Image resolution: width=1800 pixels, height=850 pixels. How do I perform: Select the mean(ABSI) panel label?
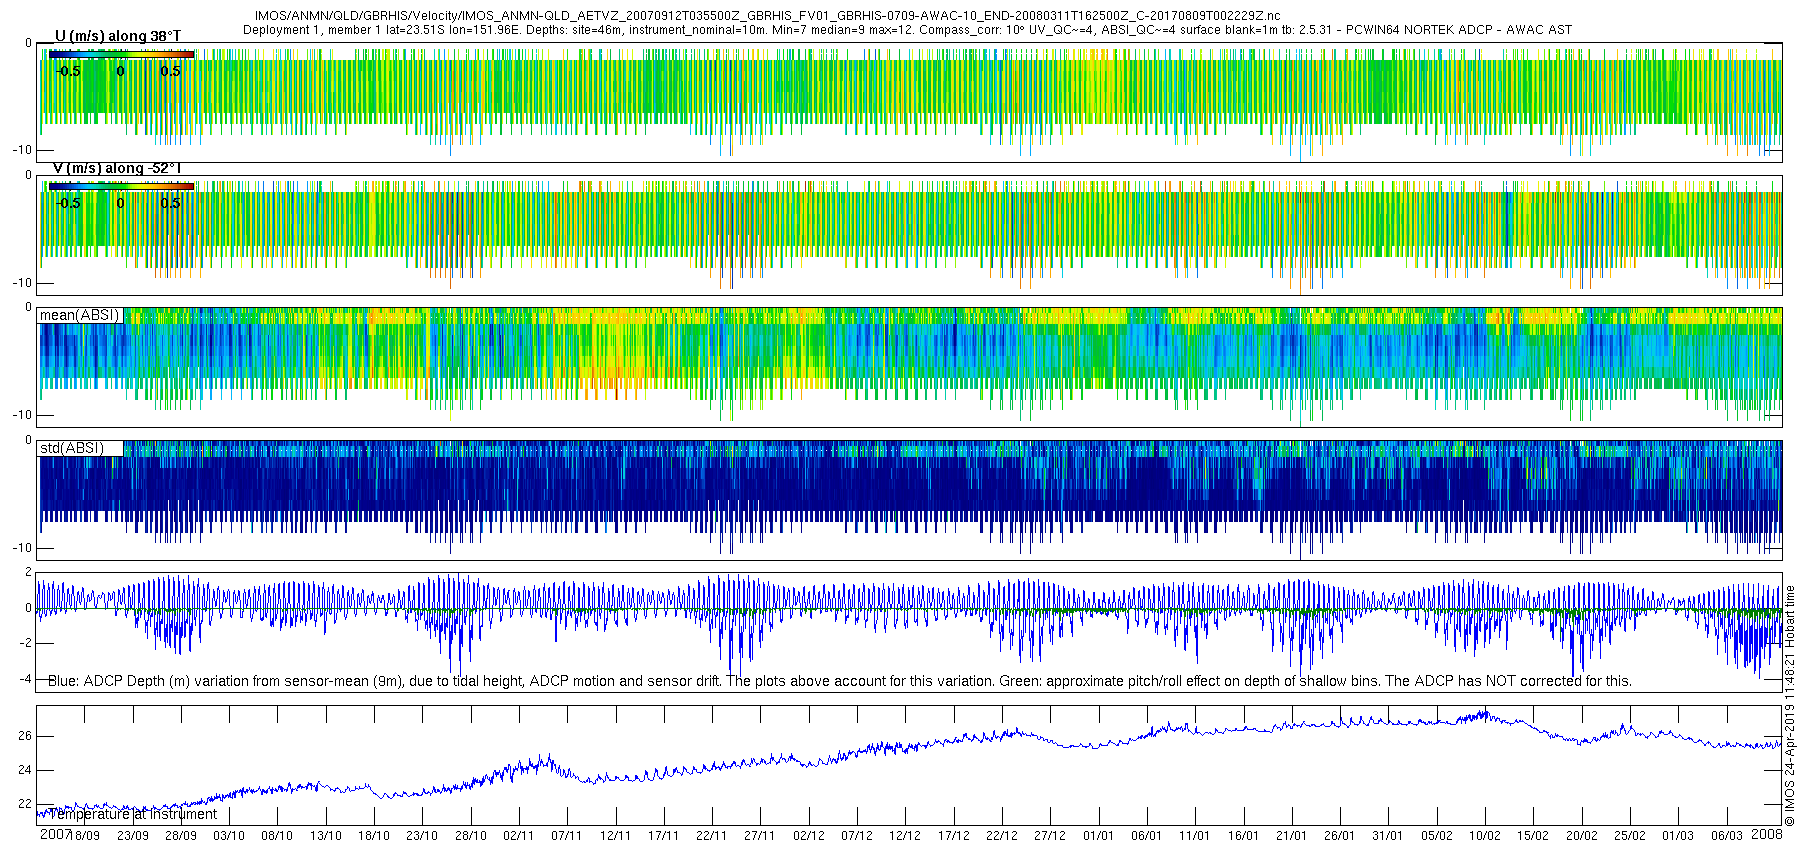[80, 315]
